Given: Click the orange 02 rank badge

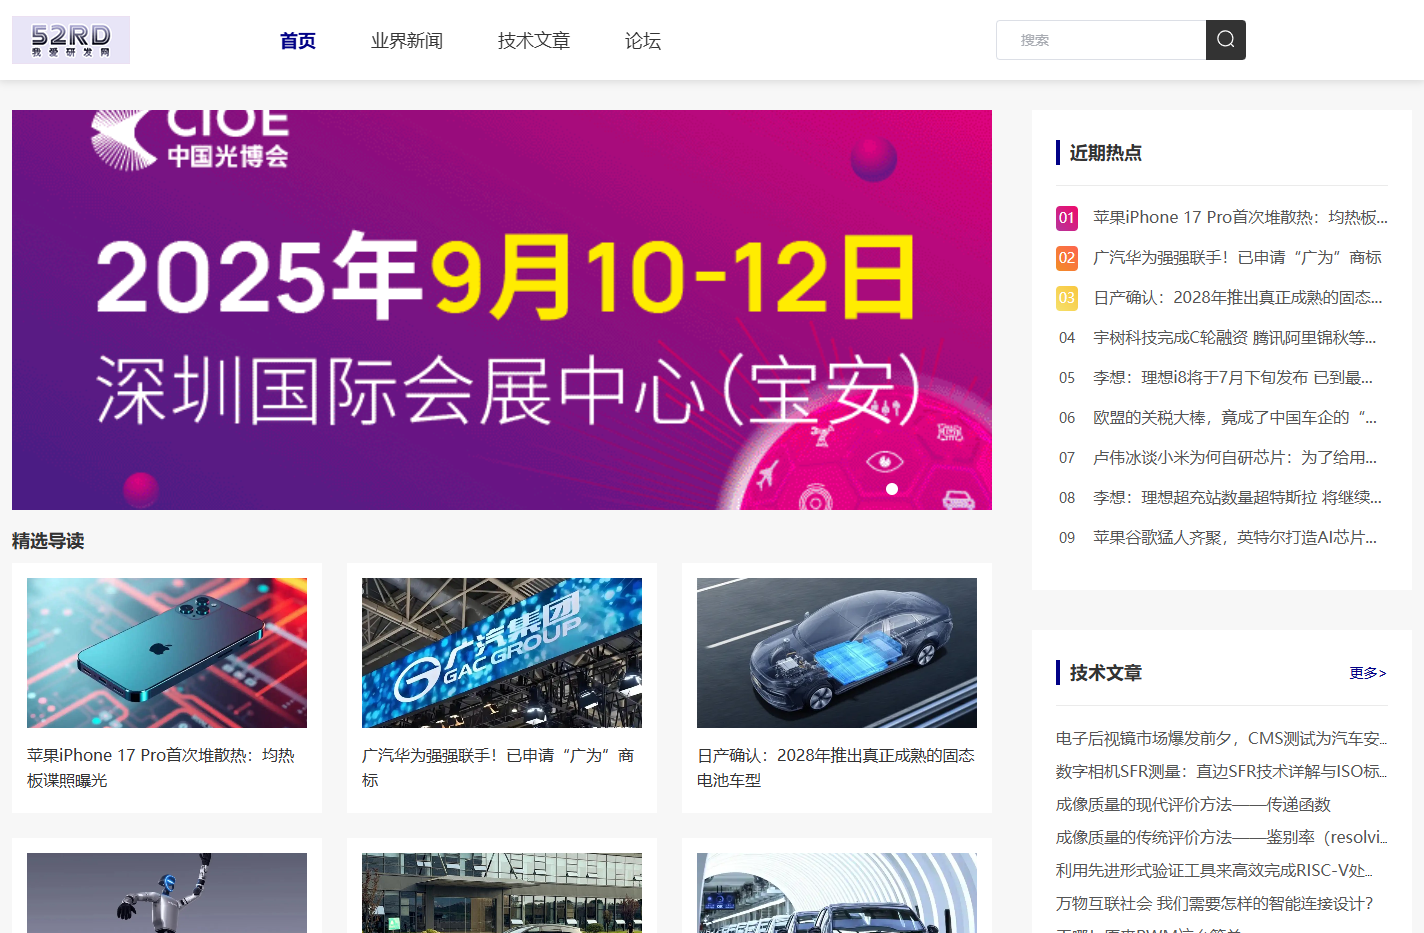Looking at the screenshot, I should click(x=1067, y=257).
